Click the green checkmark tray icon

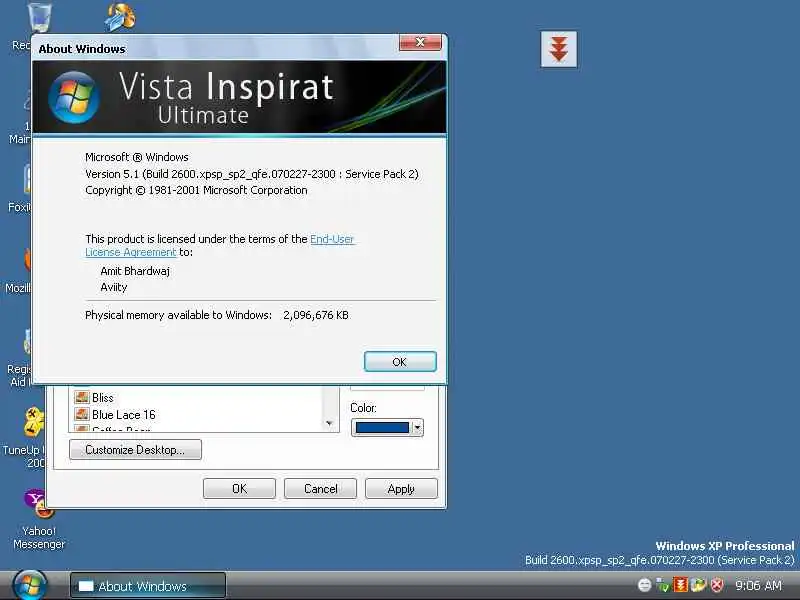click(x=663, y=585)
